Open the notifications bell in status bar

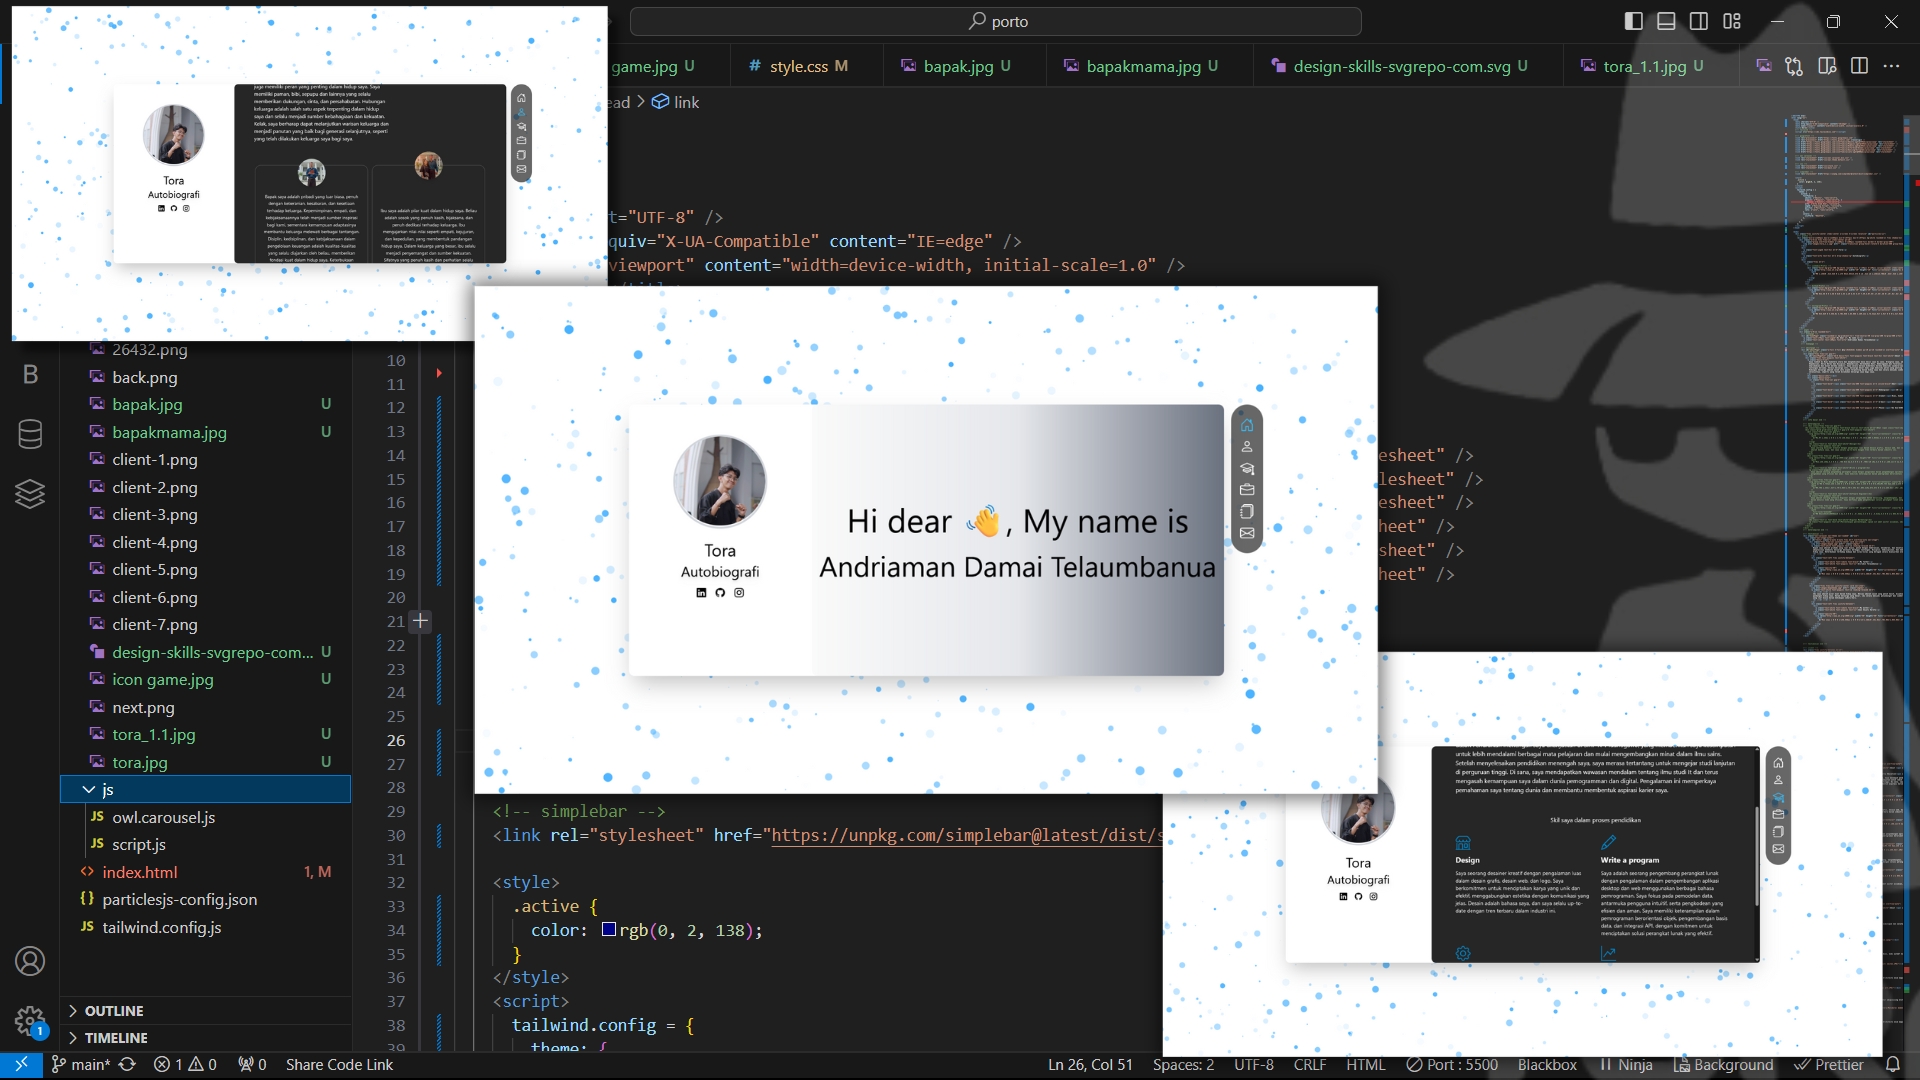[x=1893, y=1064]
